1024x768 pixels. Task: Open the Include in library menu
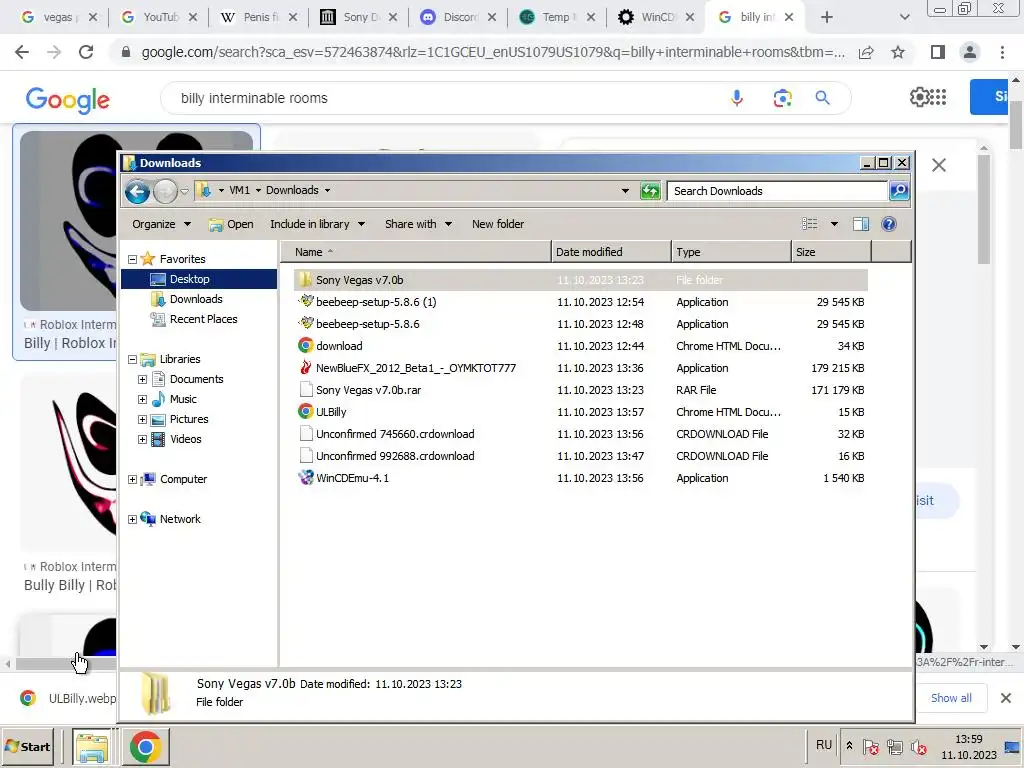pyautogui.click(x=317, y=224)
